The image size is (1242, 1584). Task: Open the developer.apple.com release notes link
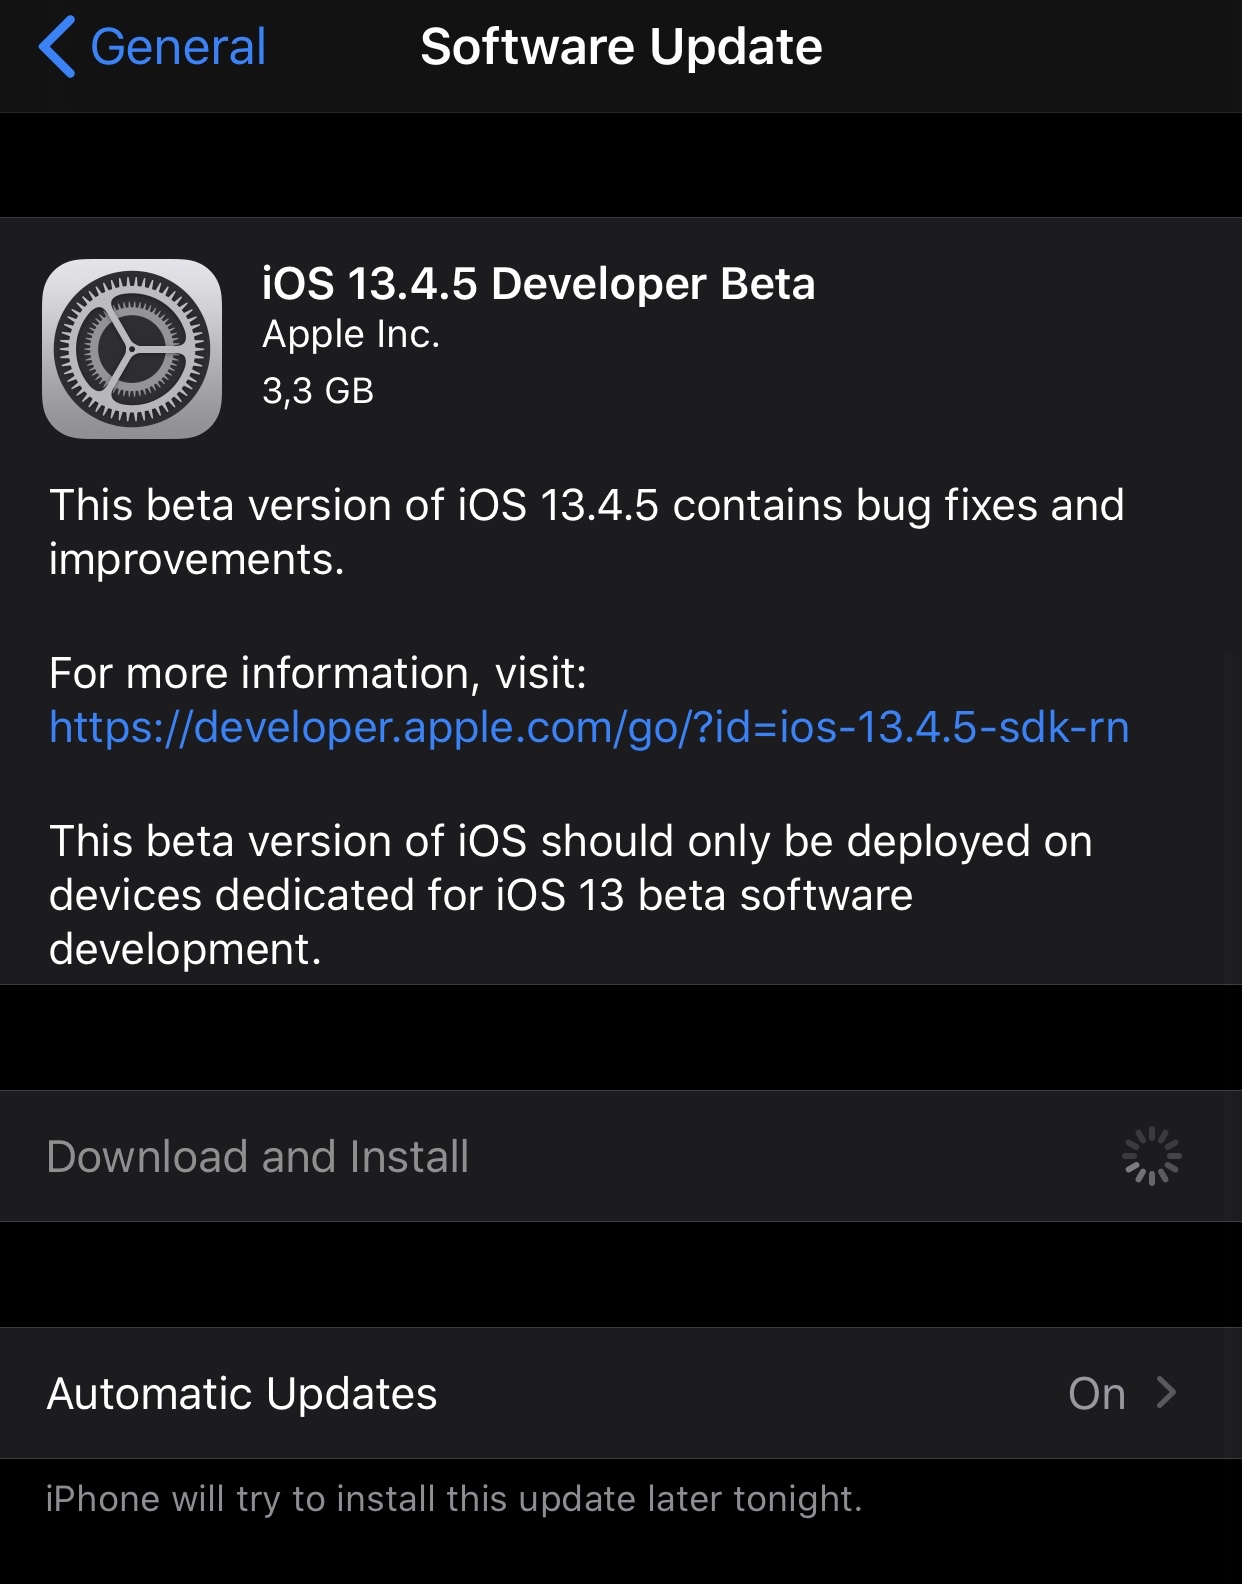[589, 727]
